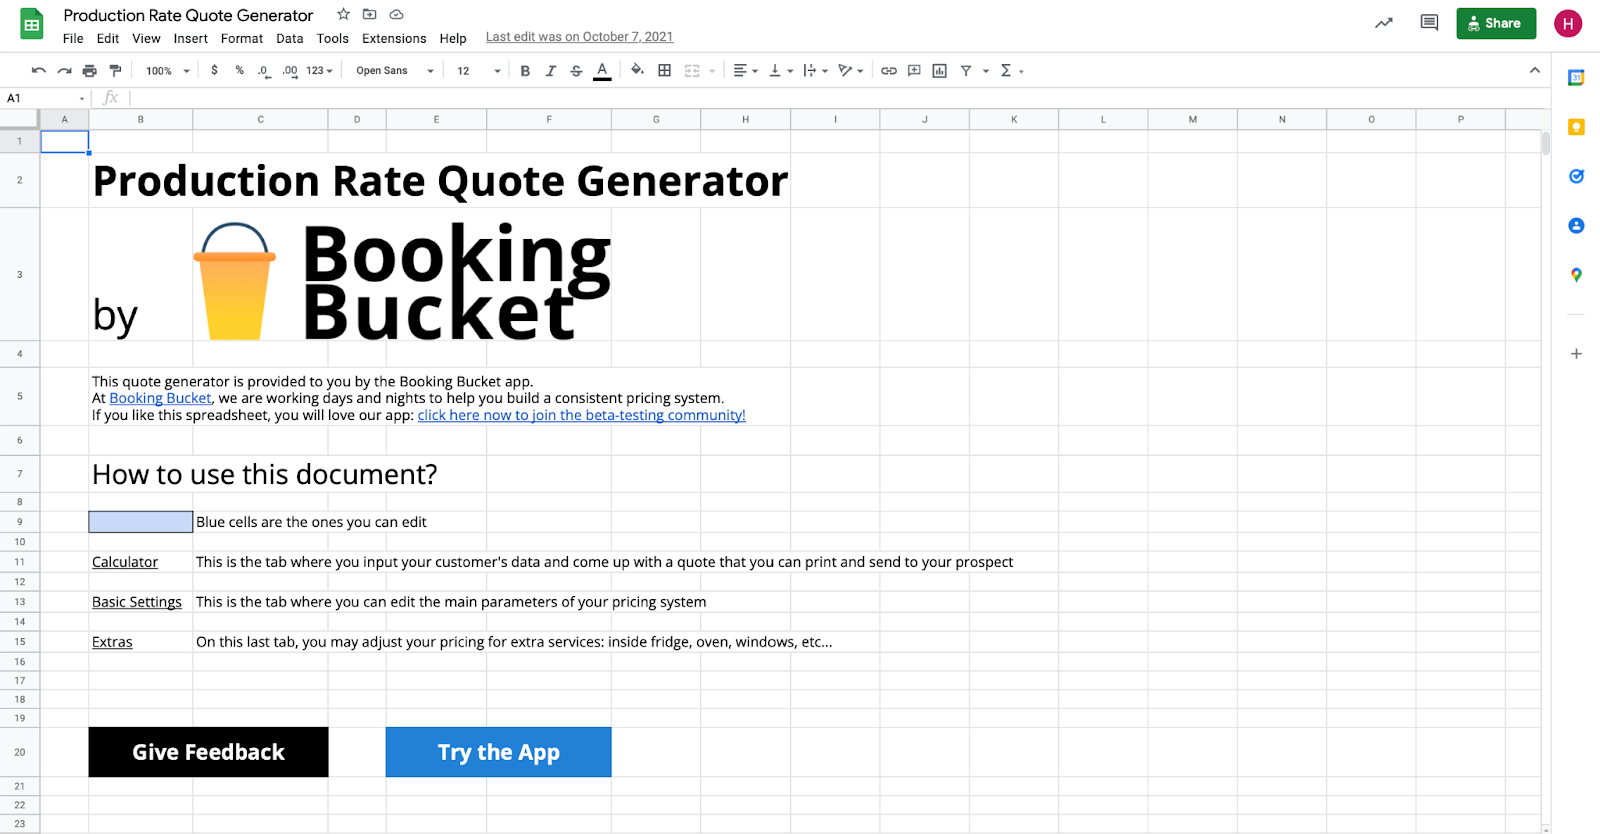Screen dimensions: 1600x834
Task: Open text wrapping dropdown
Action: tap(815, 71)
